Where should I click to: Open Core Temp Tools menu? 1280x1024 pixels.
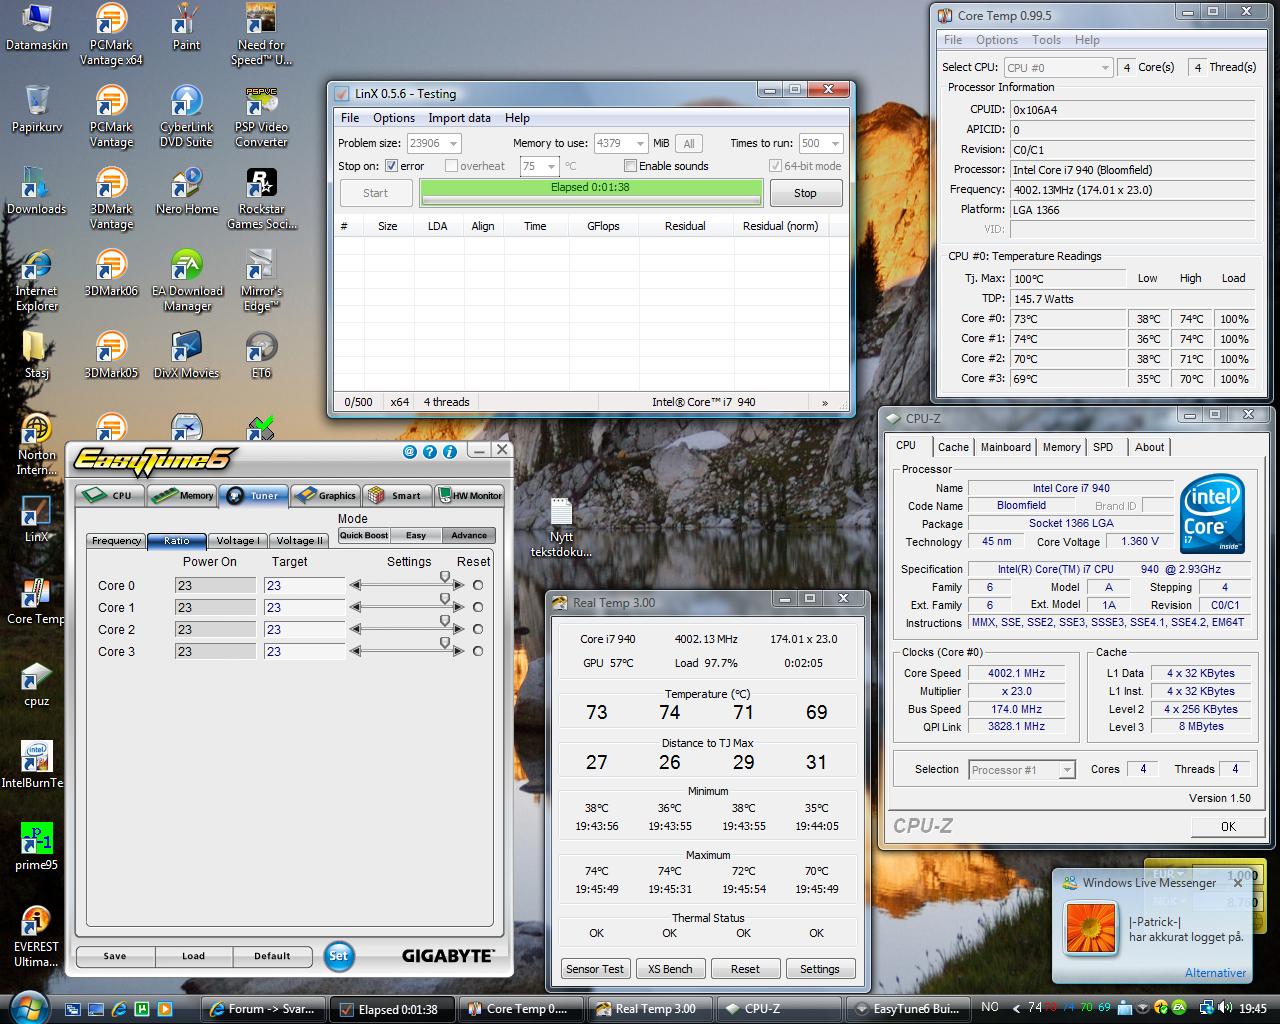click(1046, 40)
